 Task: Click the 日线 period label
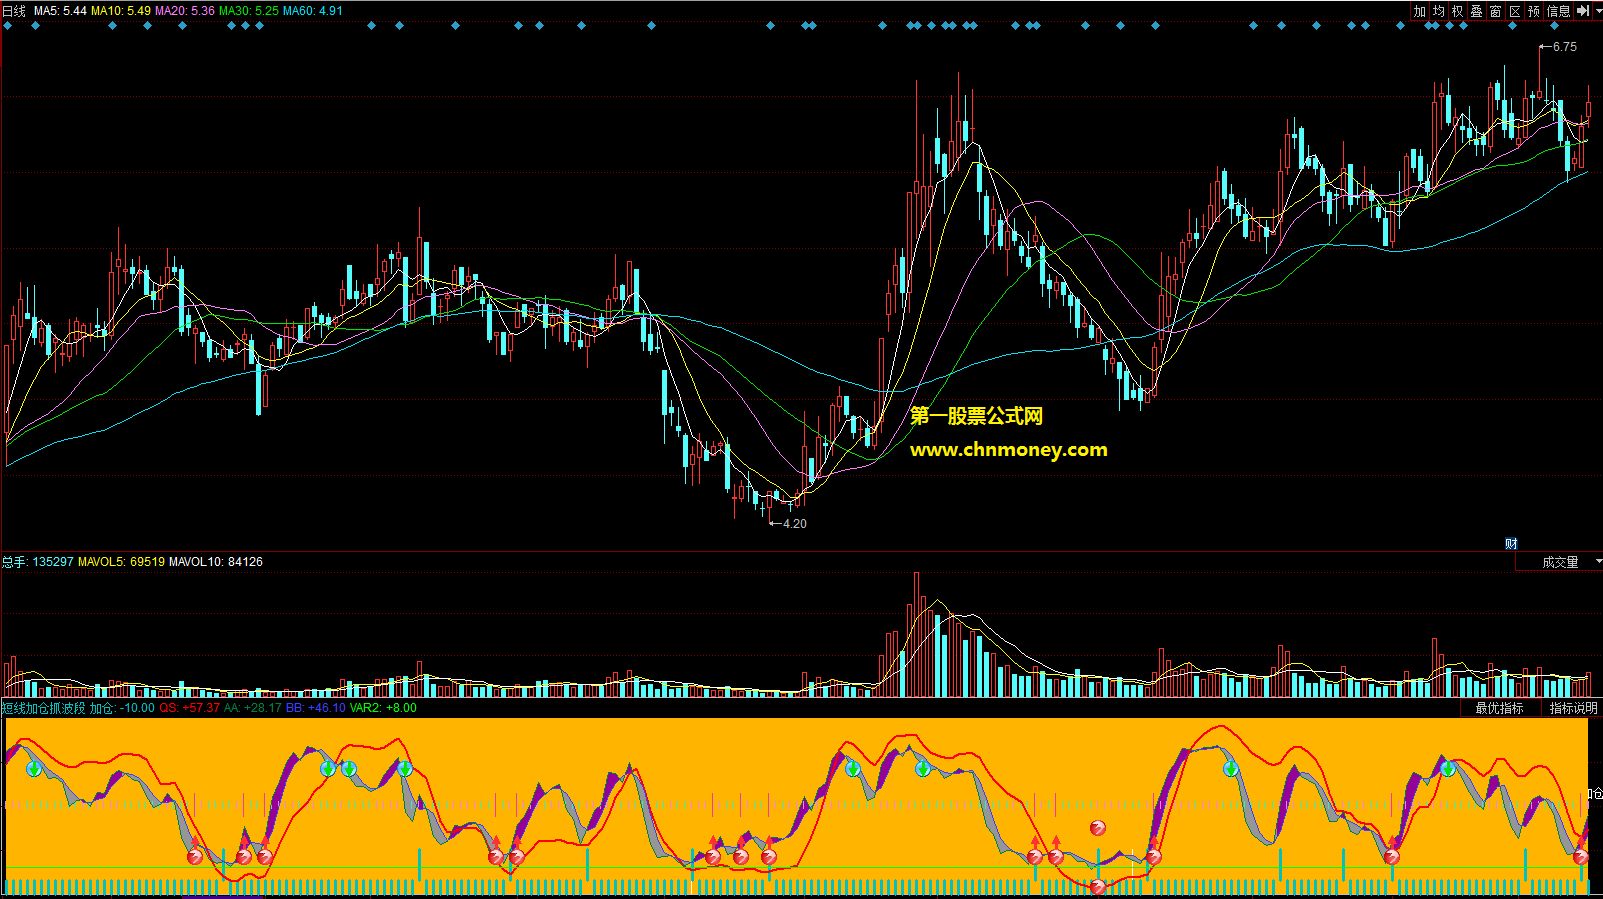click(14, 11)
